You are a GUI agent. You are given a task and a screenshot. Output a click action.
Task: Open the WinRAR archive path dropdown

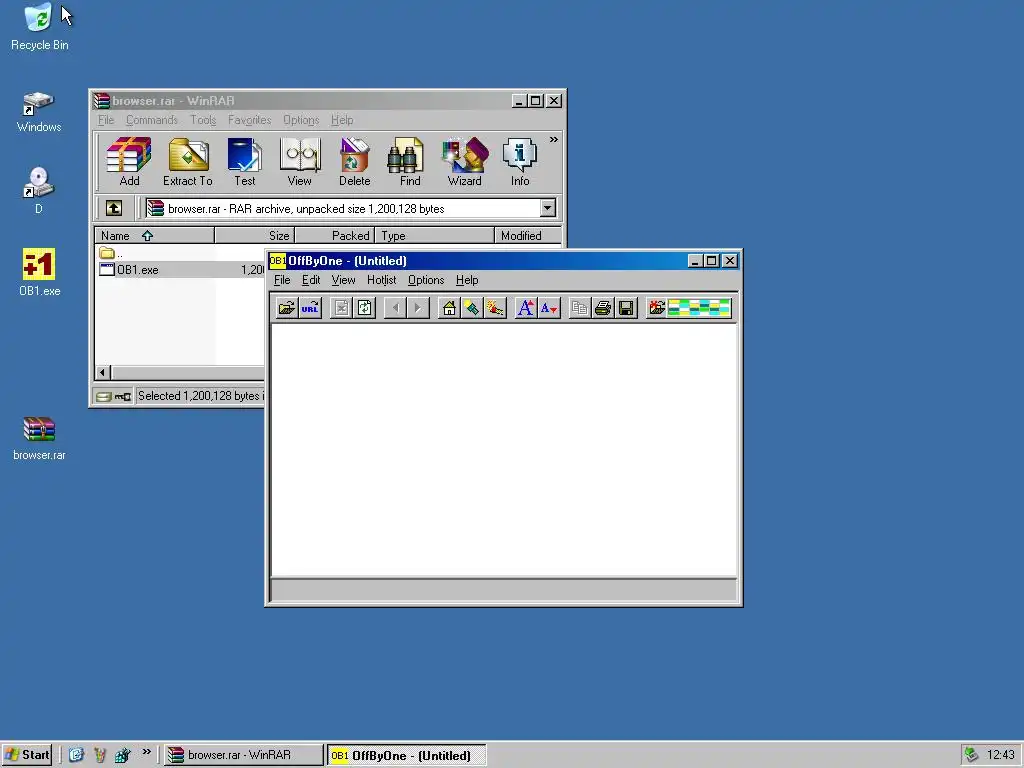(547, 208)
